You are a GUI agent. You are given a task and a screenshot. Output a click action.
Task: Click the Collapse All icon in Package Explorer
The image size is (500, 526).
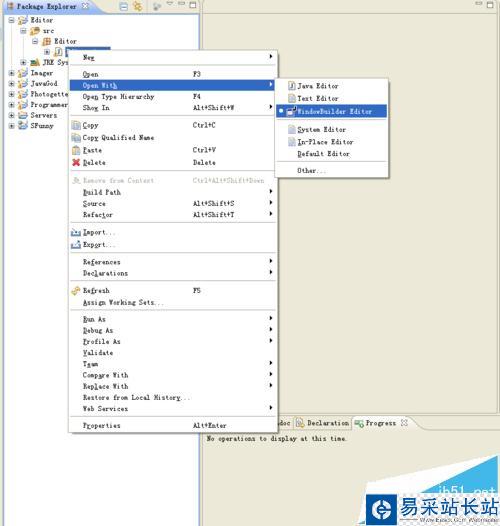coord(124,6)
